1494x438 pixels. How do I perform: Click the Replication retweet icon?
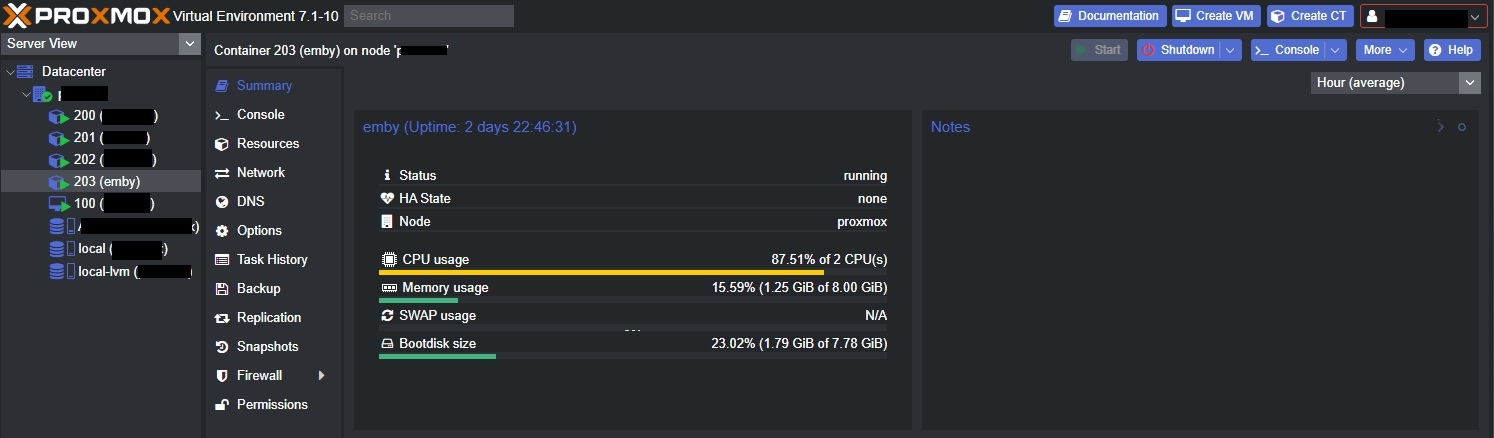tap(222, 318)
